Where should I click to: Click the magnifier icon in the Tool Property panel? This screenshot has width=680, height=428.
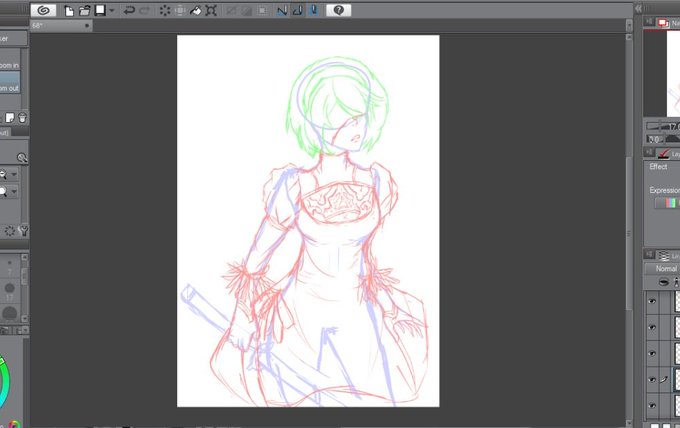22,158
